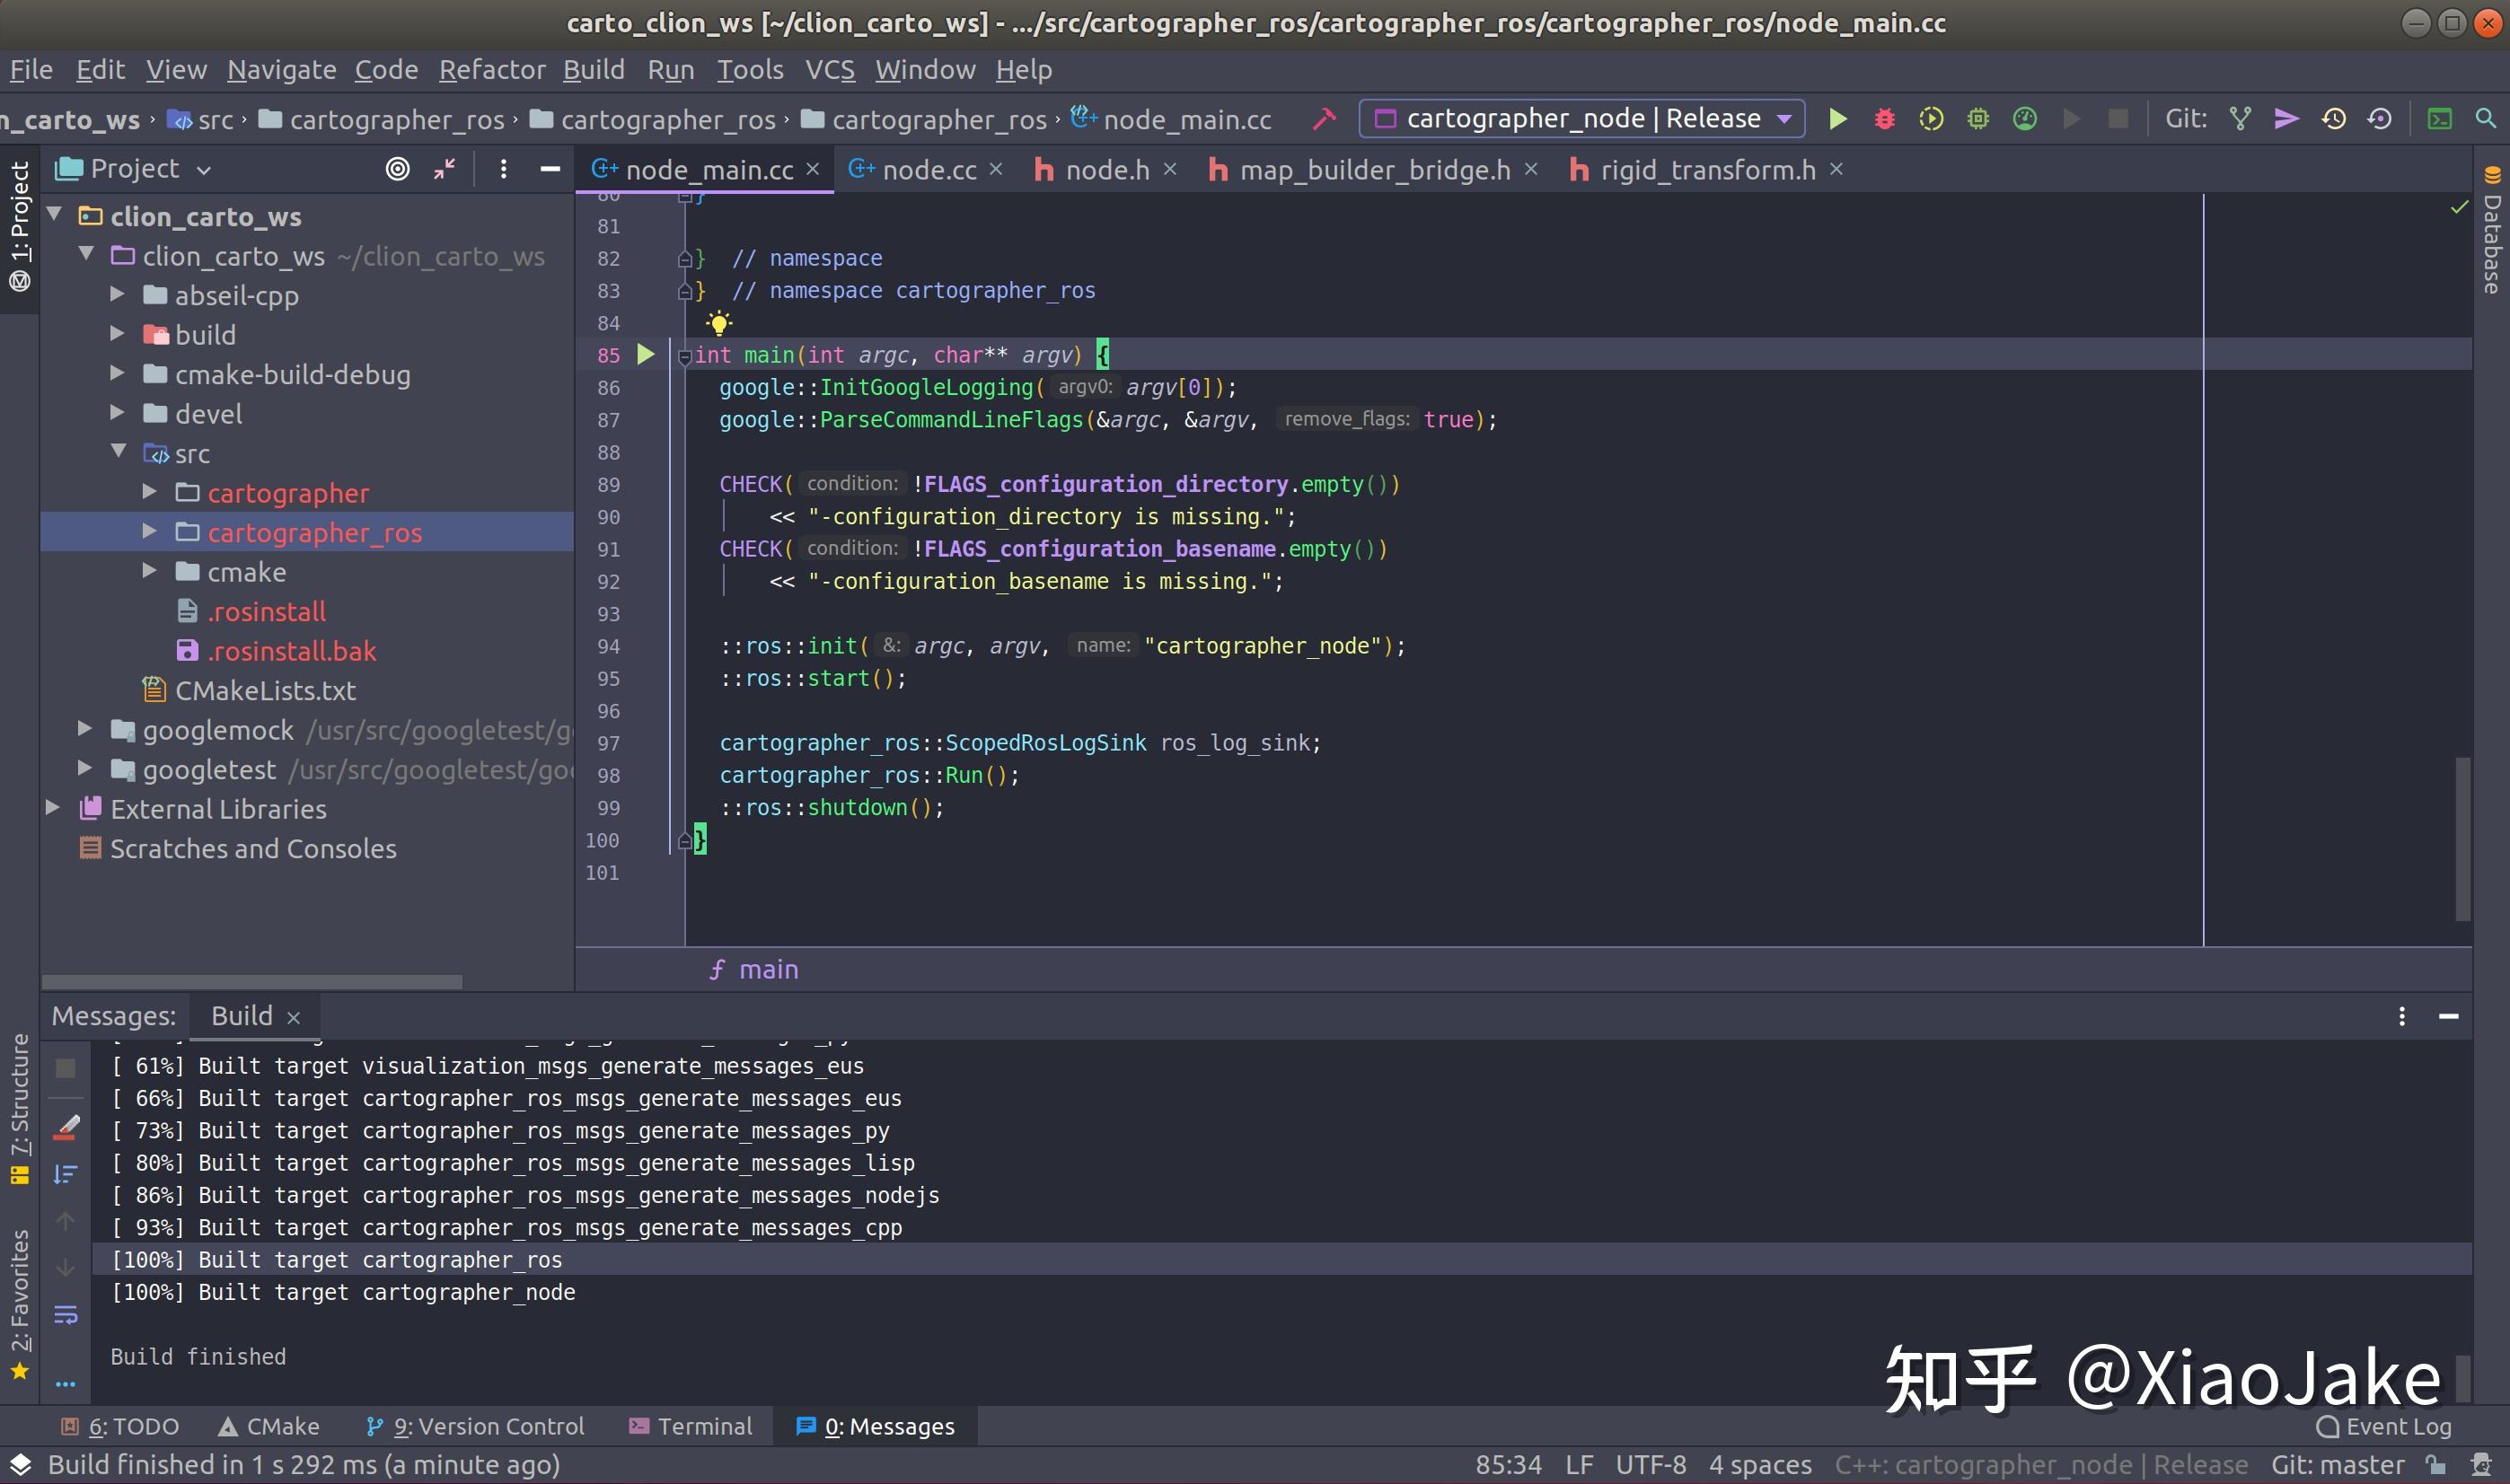Open the CMake tool window

click(x=268, y=1425)
